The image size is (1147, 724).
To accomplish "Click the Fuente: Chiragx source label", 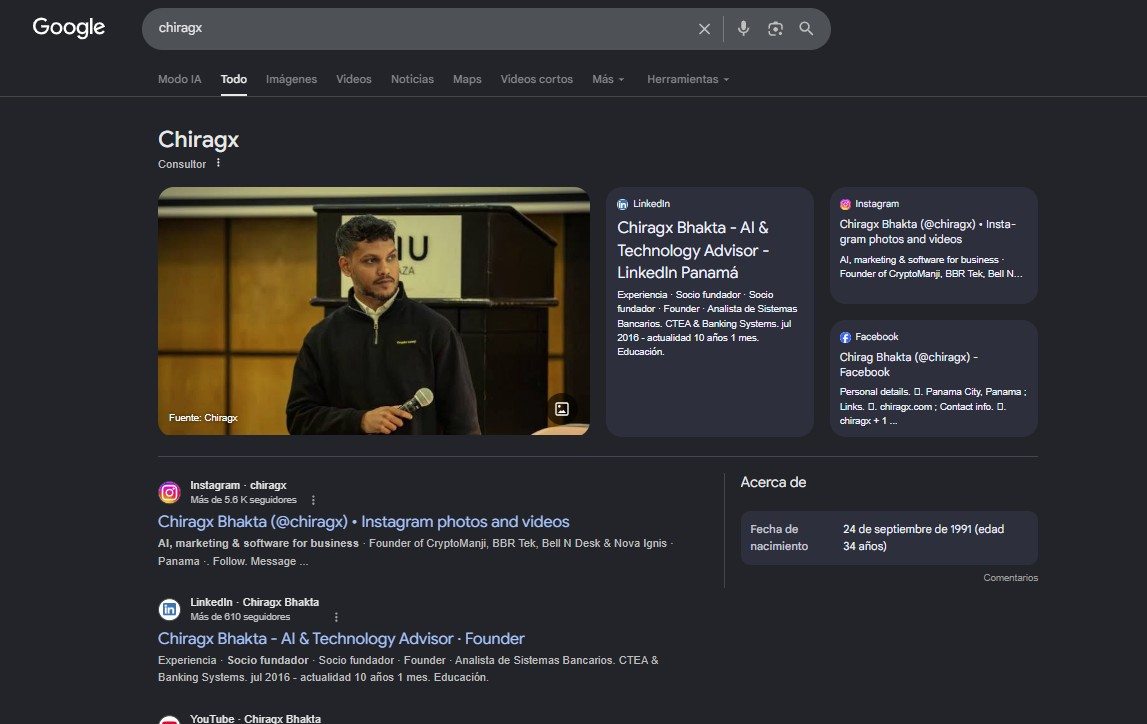I will [203, 418].
